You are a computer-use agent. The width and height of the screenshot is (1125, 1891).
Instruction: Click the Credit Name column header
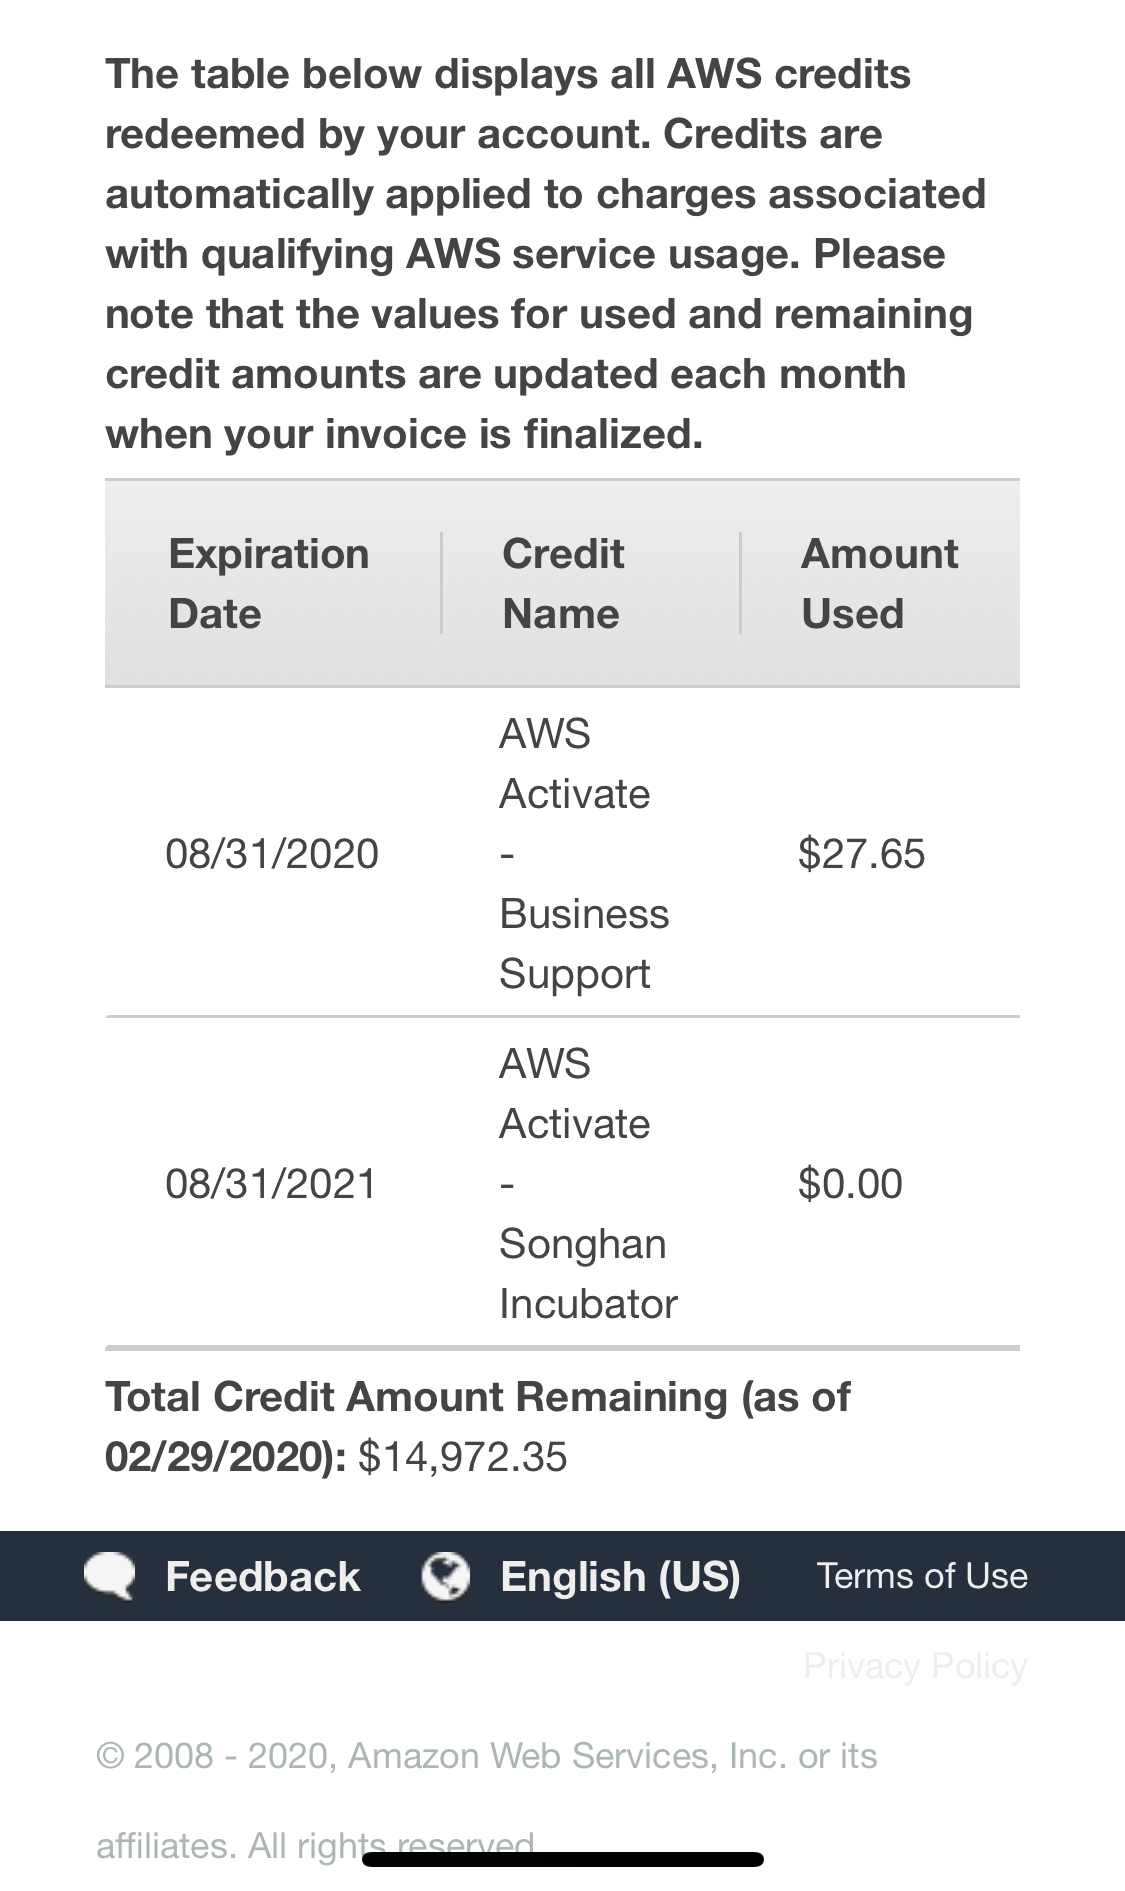tap(563, 583)
